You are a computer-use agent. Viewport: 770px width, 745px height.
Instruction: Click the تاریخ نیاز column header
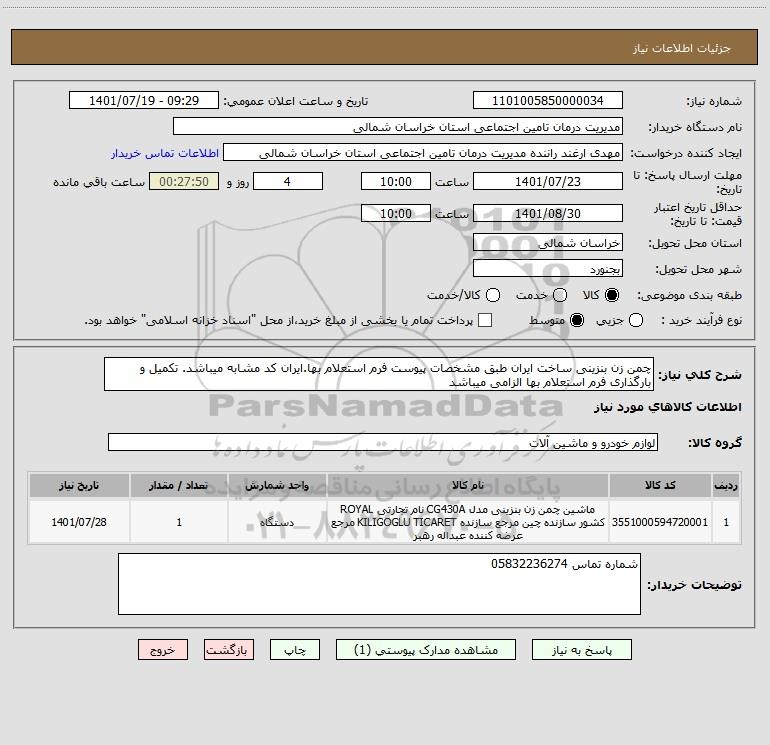point(79,486)
